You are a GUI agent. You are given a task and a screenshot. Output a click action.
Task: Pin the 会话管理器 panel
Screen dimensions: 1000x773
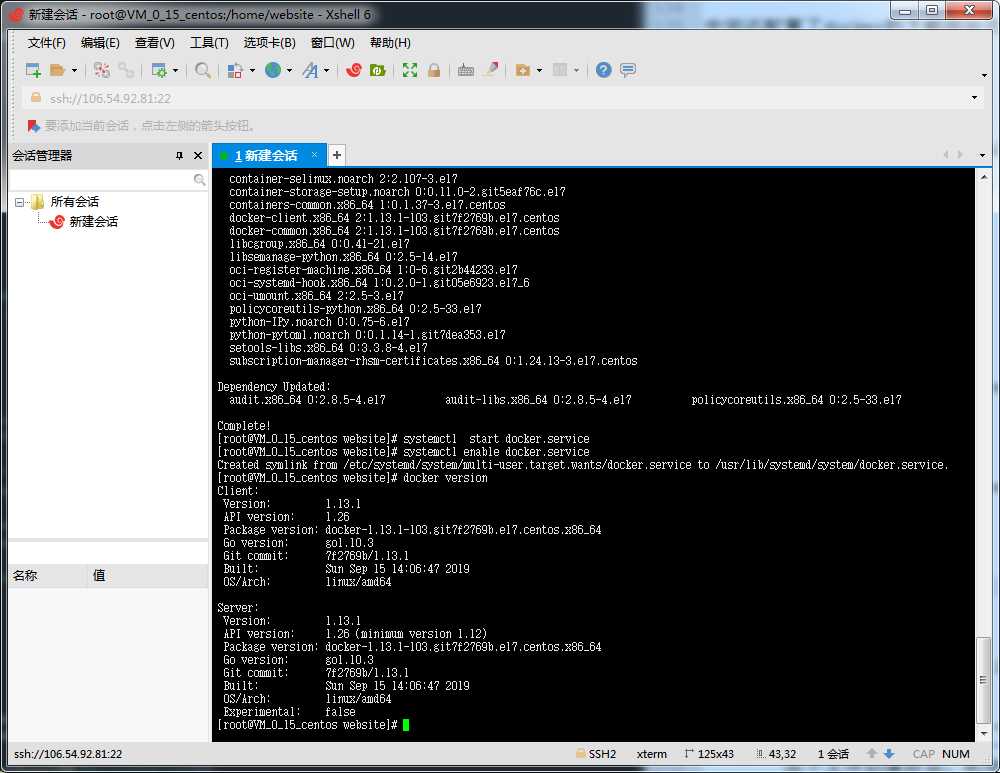click(x=179, y=156)
